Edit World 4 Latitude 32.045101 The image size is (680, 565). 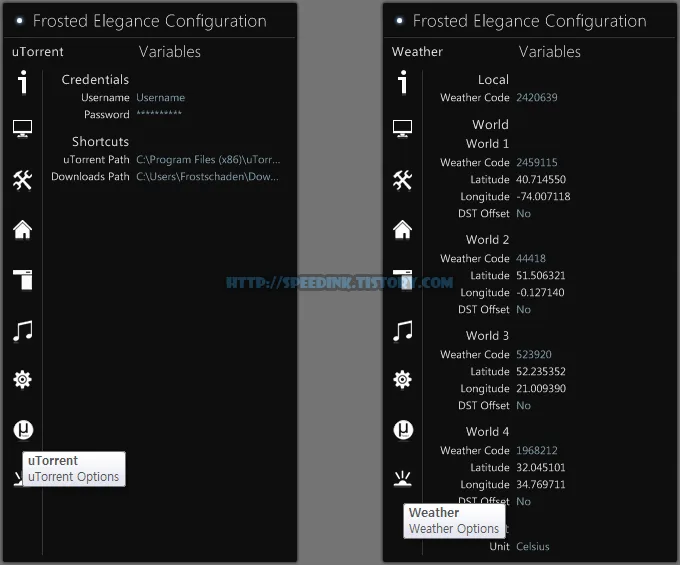click(x=540, y=467)
